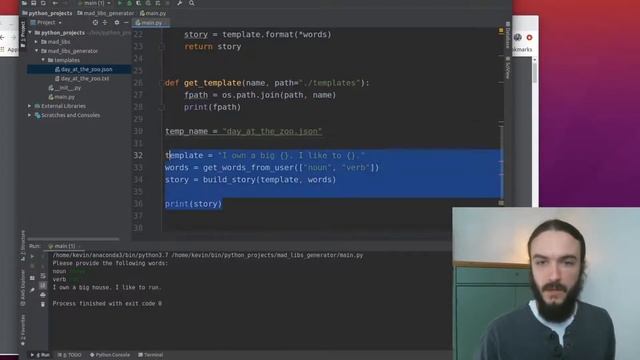Expand the mad_libs folder
Image resolution: width=640 pixels, height=360 pixels.
[x=36, y=42]
